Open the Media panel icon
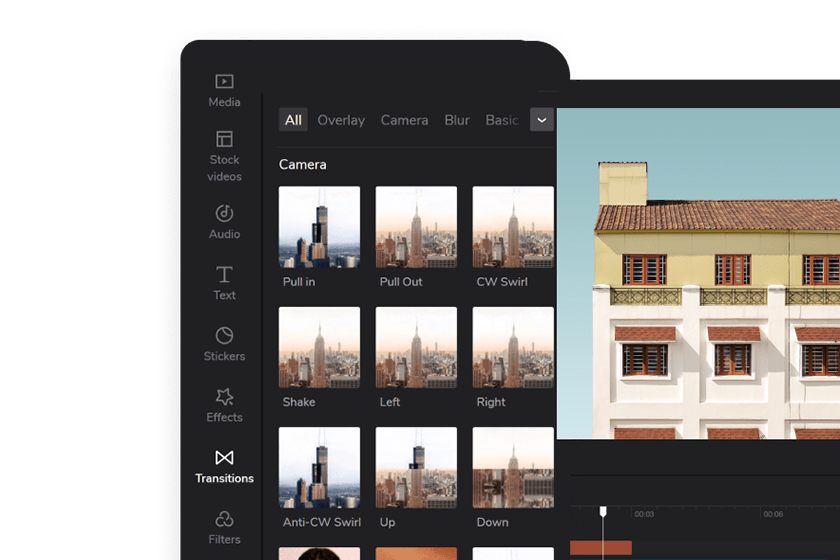The height and width of the screenshot is (560, 840). pyautogui.click(x=224, y=82)
